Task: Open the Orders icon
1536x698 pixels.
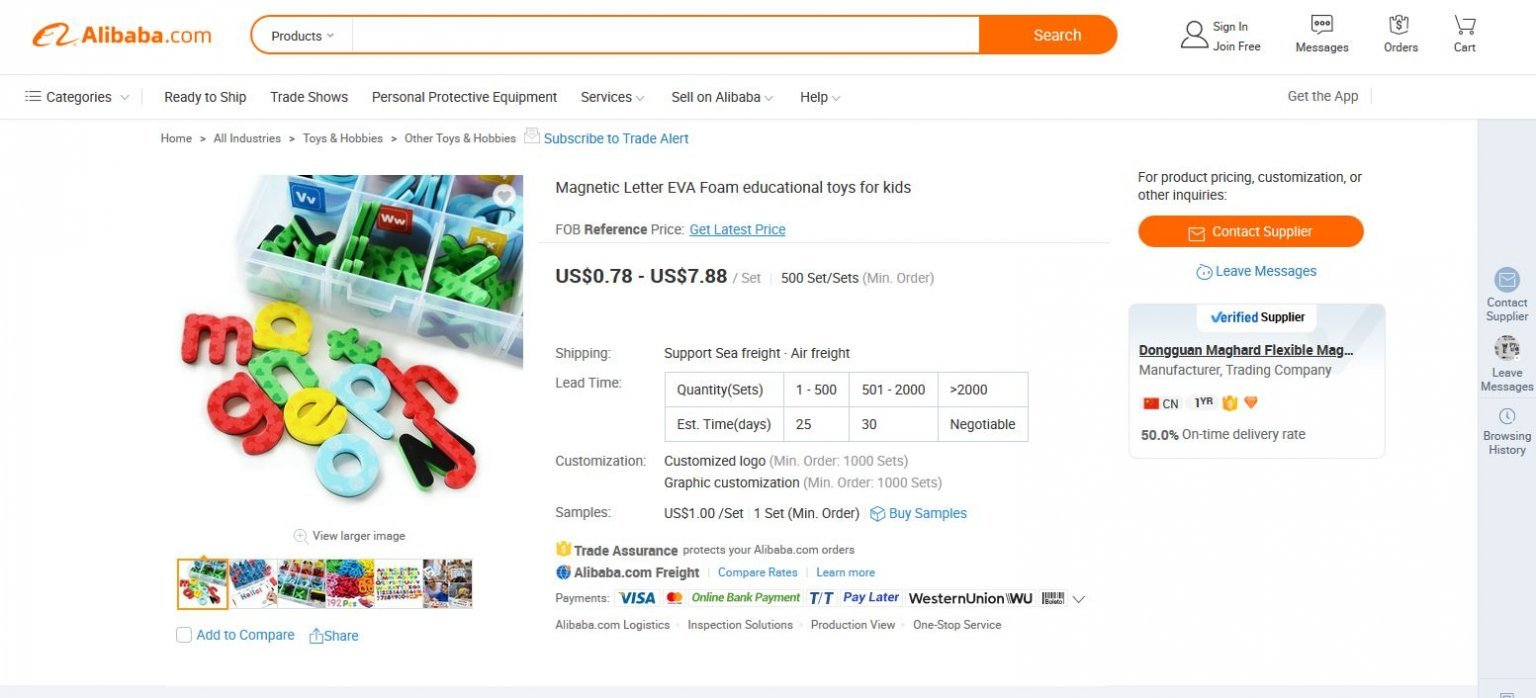Action: (1399, 25)
